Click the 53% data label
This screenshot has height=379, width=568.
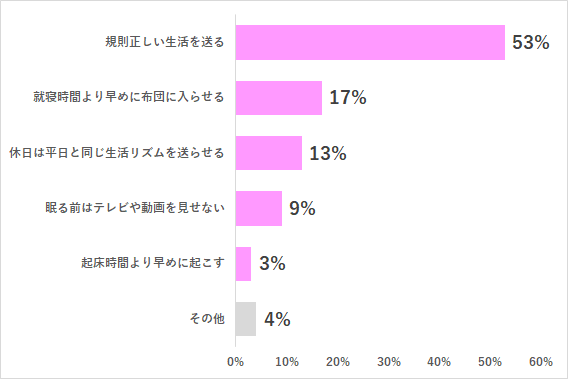pyautogui.click(x=531, y=42)
